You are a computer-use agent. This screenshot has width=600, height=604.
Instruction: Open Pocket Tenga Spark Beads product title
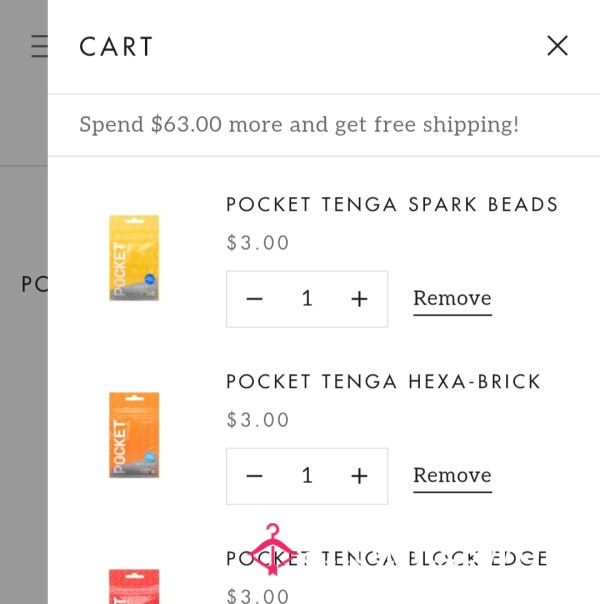392,205
